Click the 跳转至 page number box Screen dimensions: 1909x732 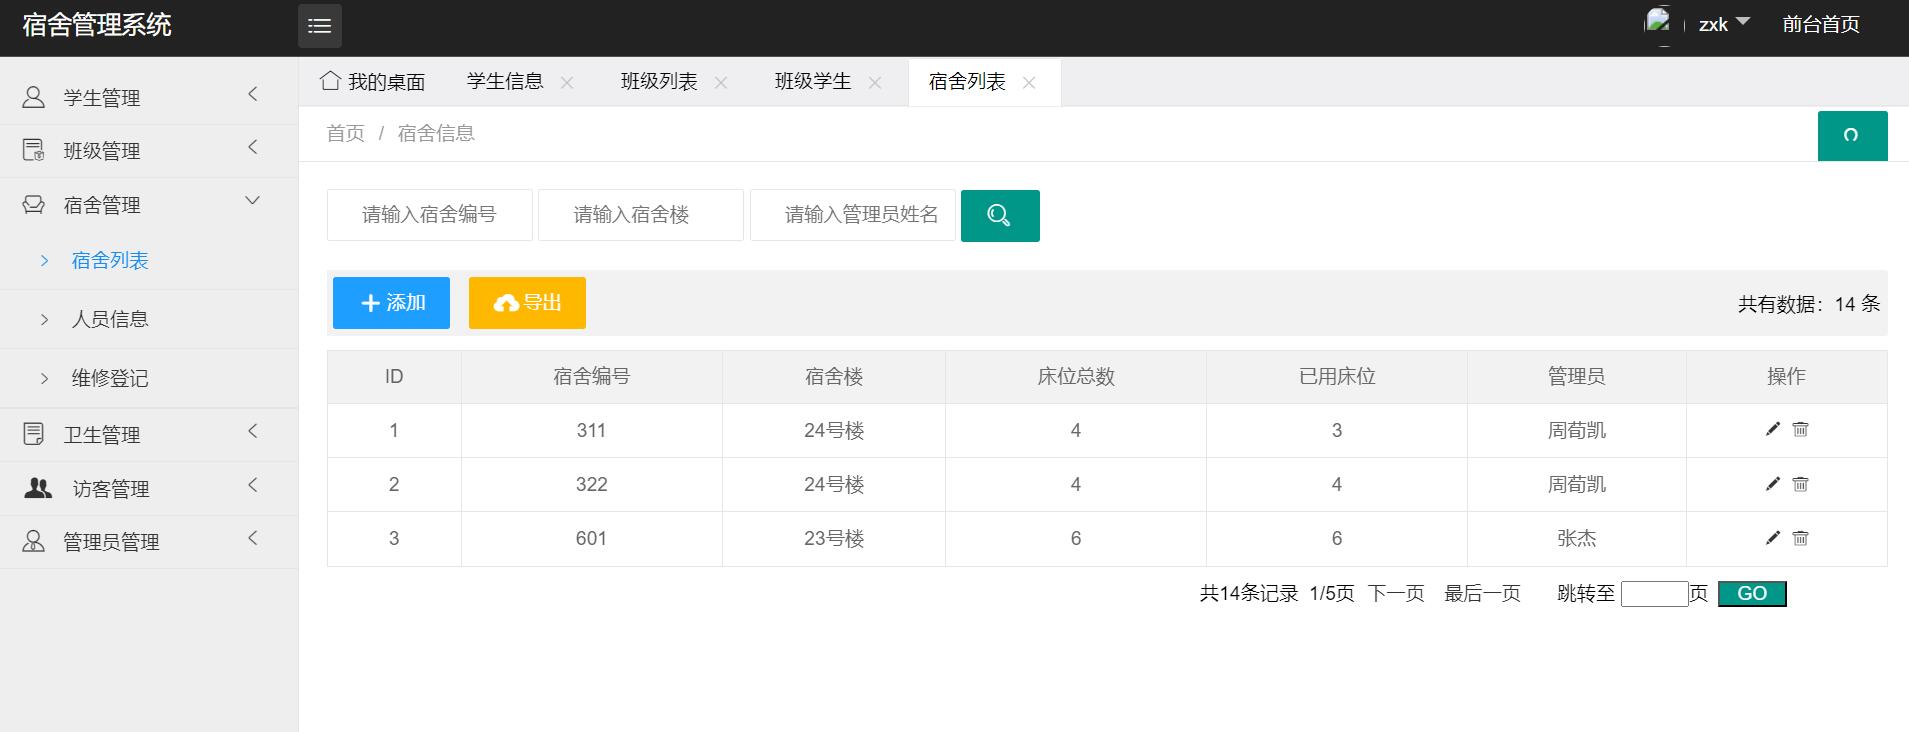[1654, 594]
